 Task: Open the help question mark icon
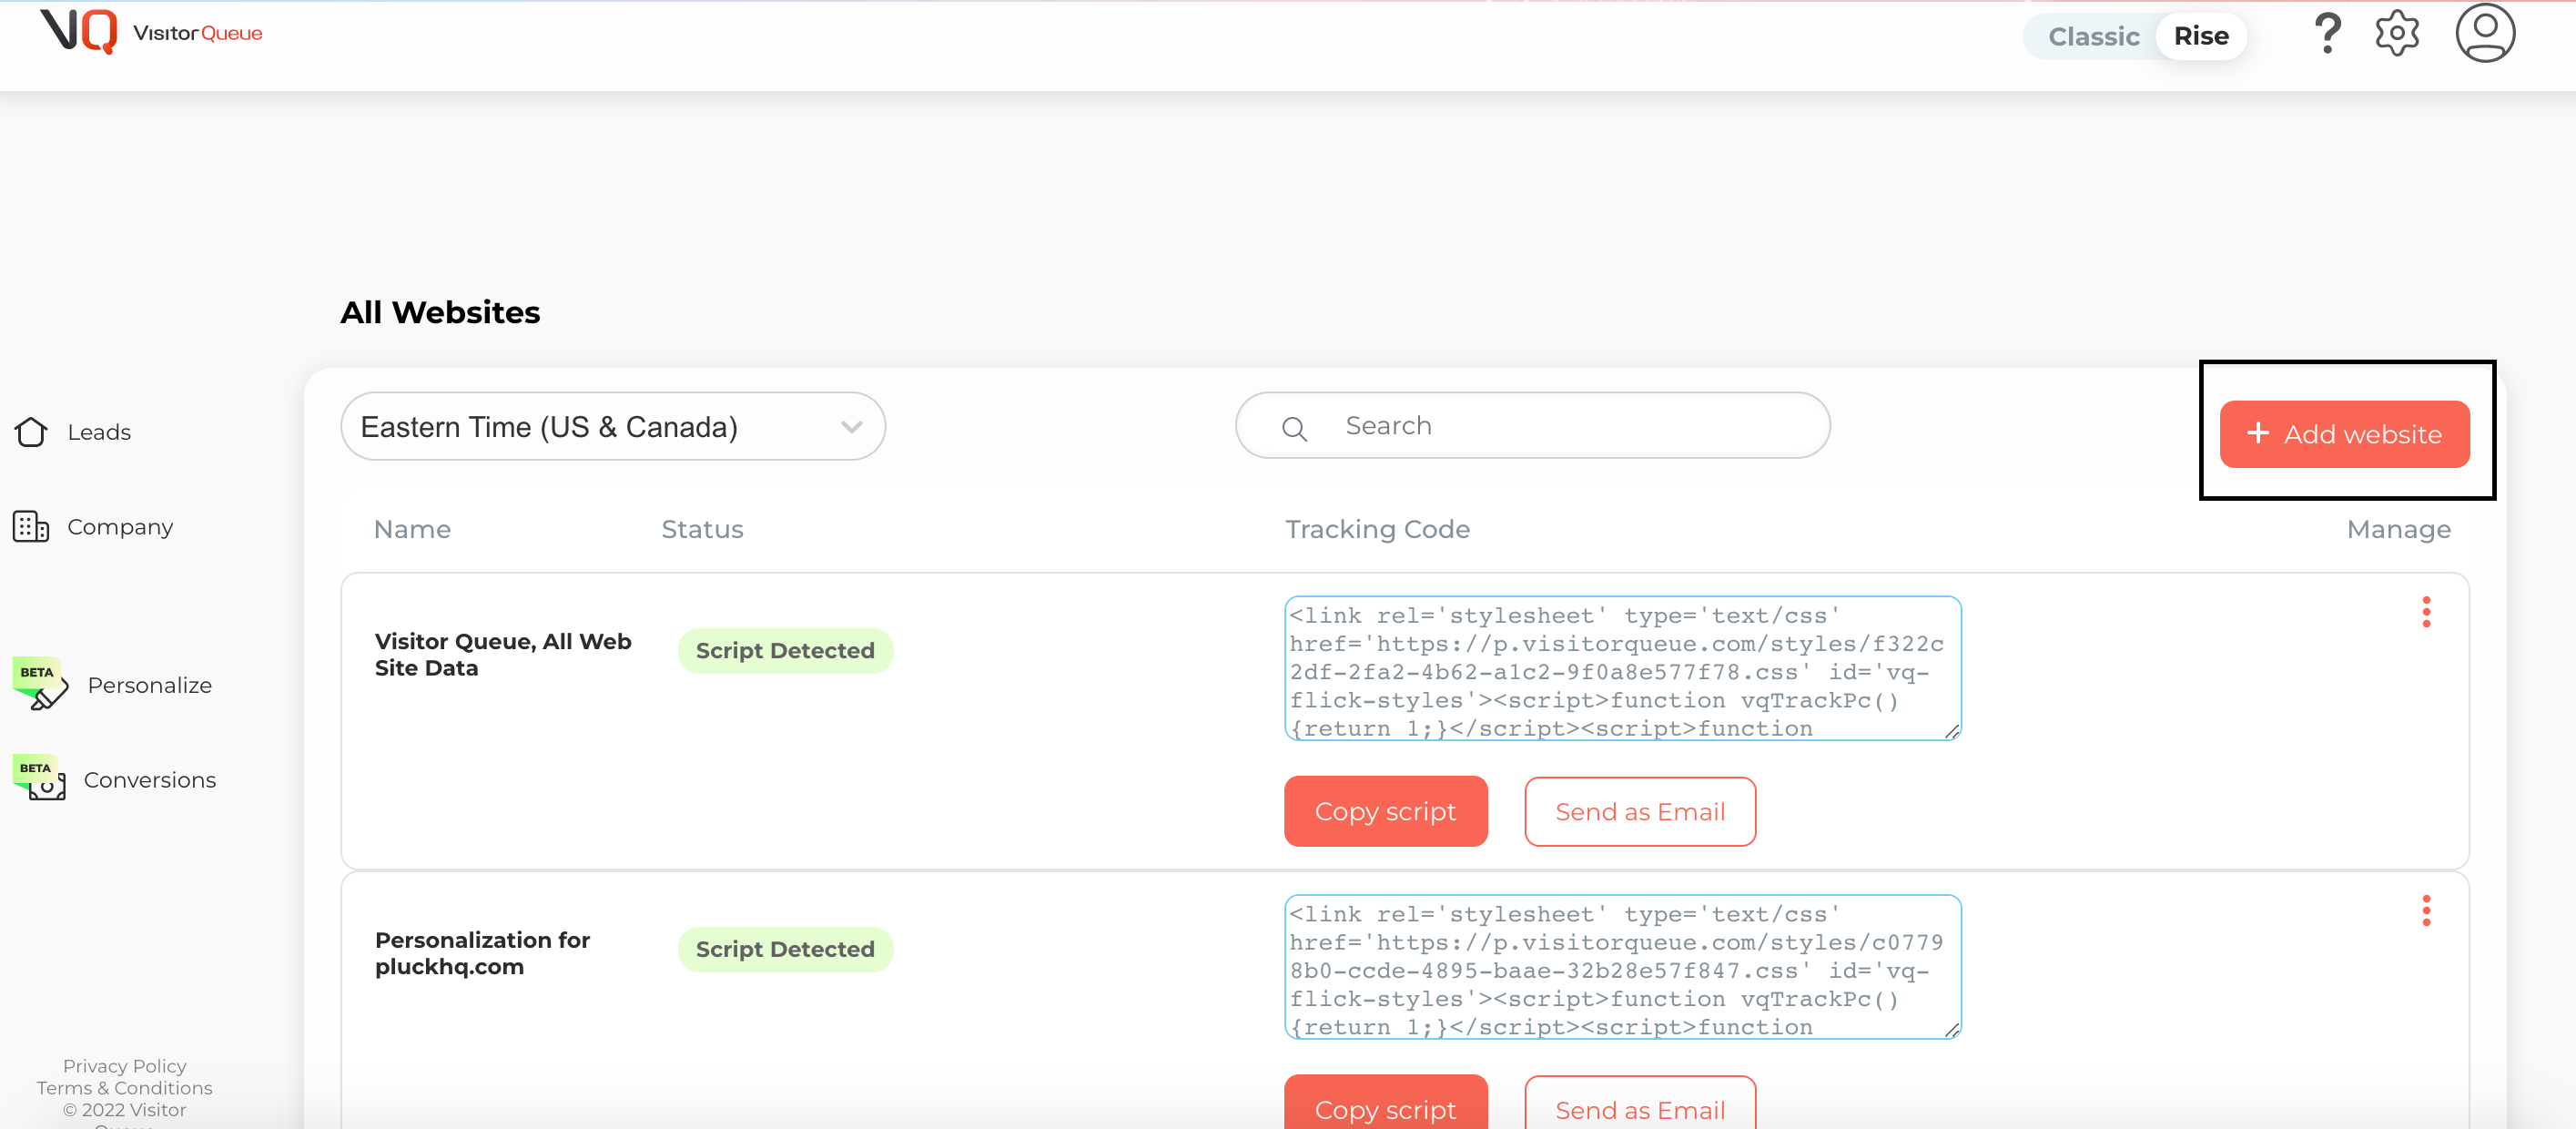click(2327, 34)
